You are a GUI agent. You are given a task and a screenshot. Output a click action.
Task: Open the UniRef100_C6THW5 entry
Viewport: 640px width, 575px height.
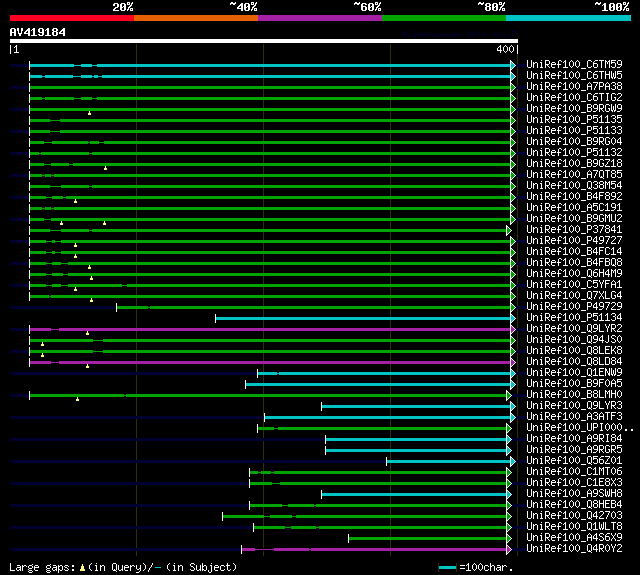coord(574,75)
